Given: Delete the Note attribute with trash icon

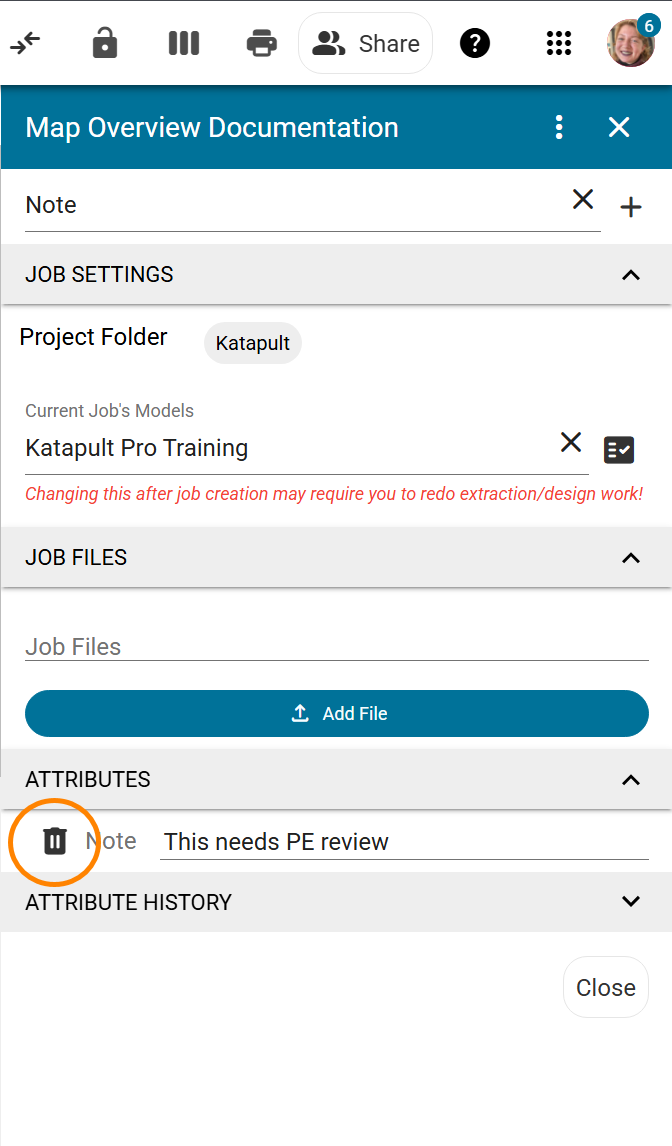Looking at the screenshot, I should pyautogui.click(x=55, y=841).
